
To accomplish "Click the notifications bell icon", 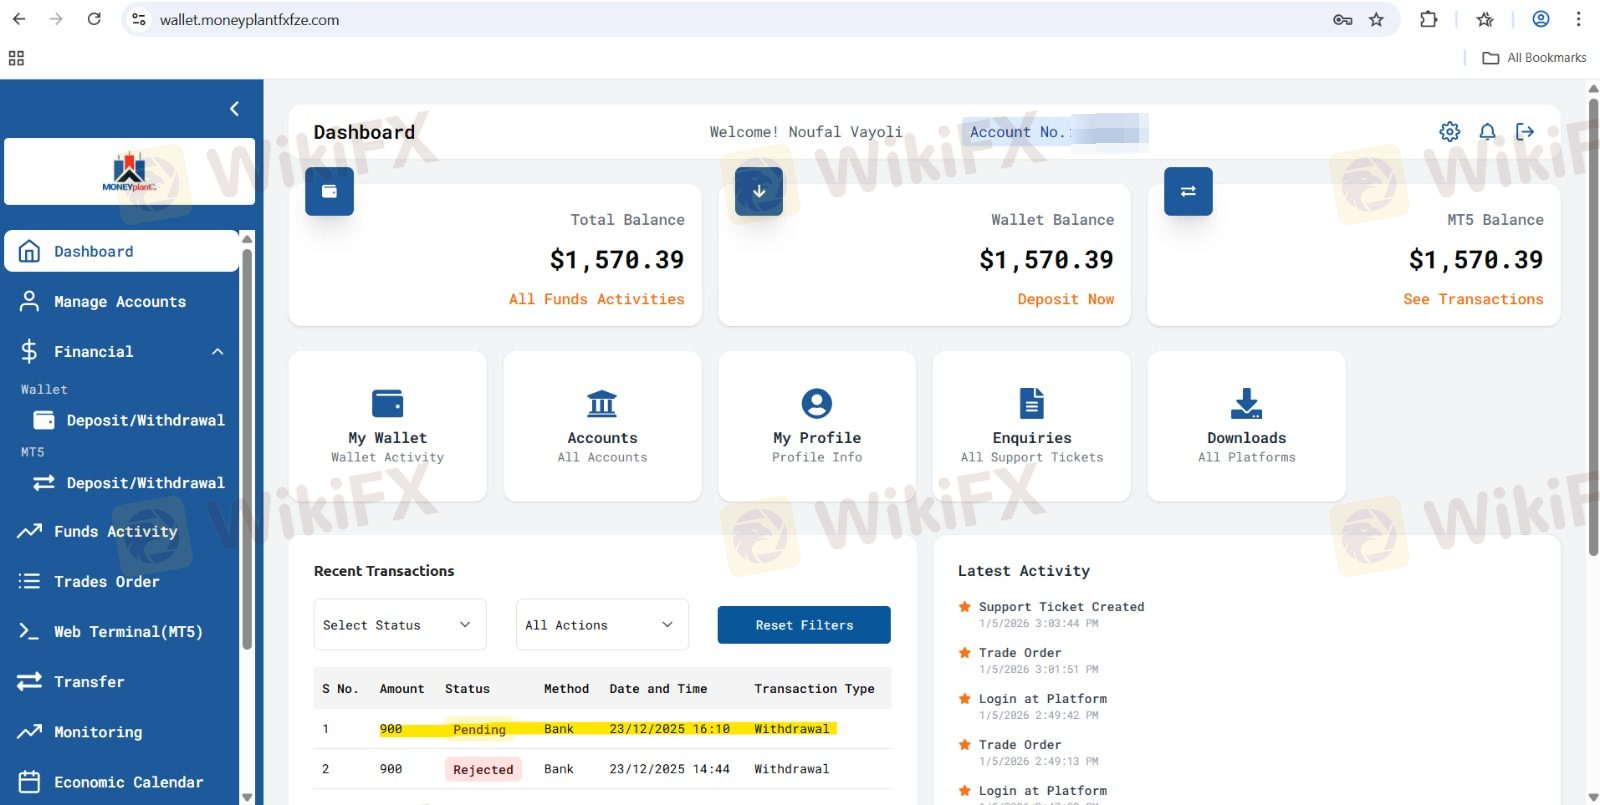I will point(1487,132).
